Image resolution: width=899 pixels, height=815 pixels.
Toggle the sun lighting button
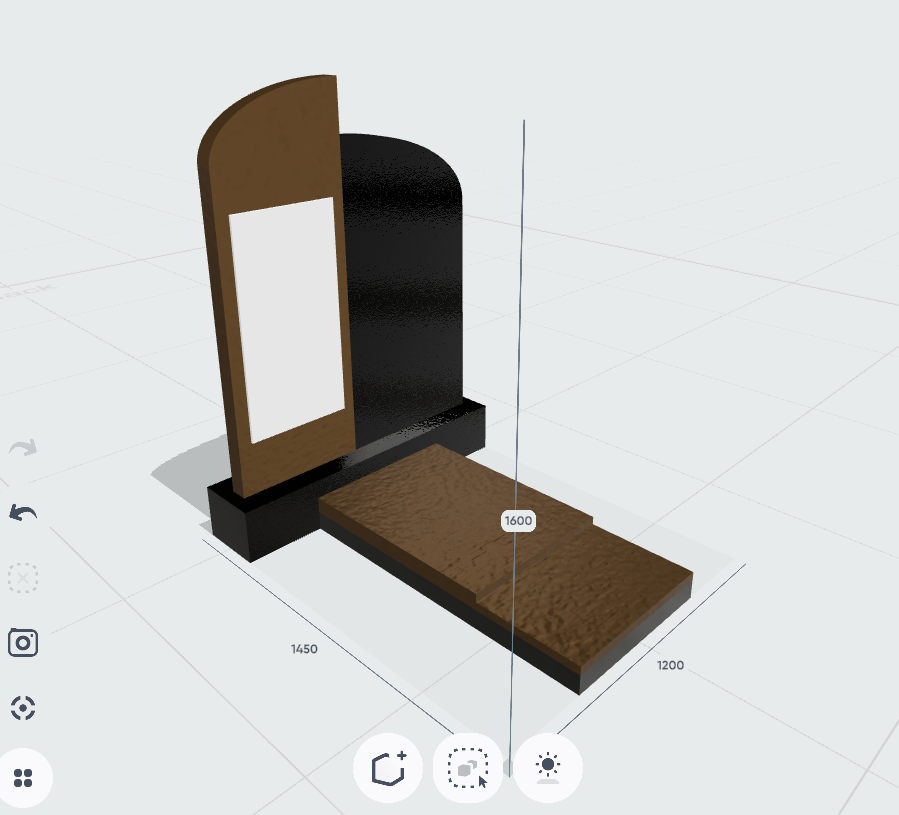click(x=548, y=768)
